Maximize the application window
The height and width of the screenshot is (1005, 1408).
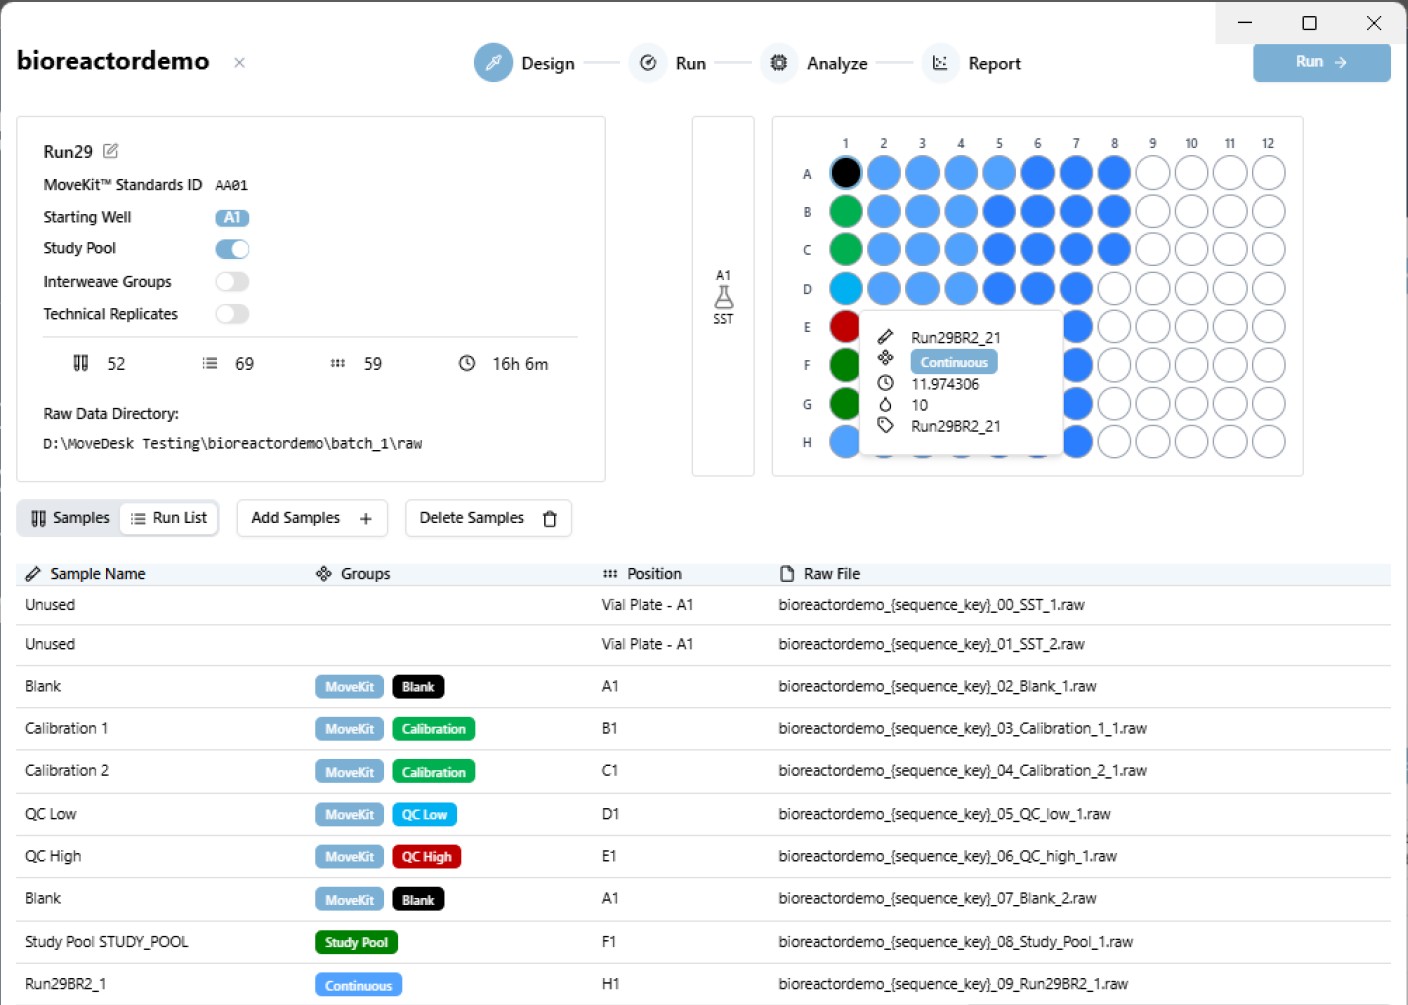pos(1309,23)
